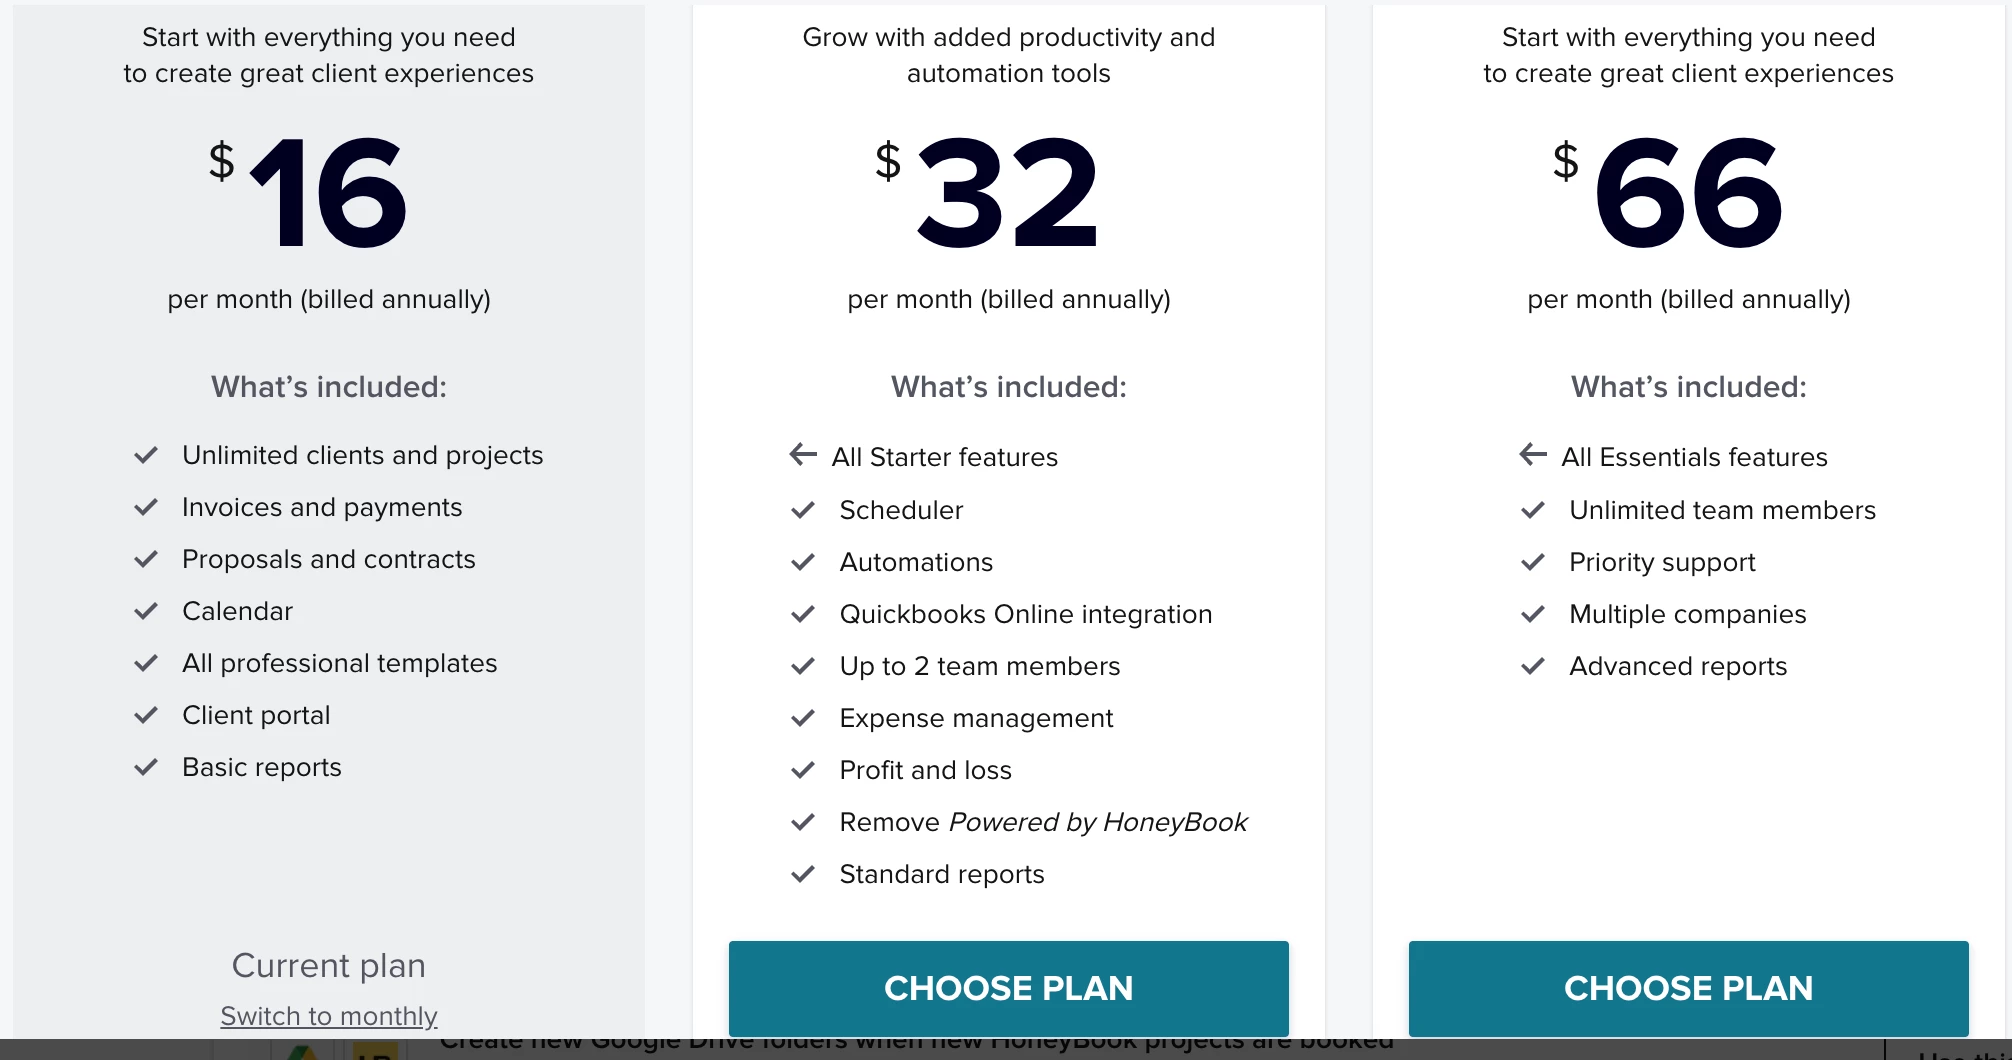This screenshot has height=1060, width=2012.
Task: Click the arrow icon beside All Essentials features
Action: tap(1533, 455)
